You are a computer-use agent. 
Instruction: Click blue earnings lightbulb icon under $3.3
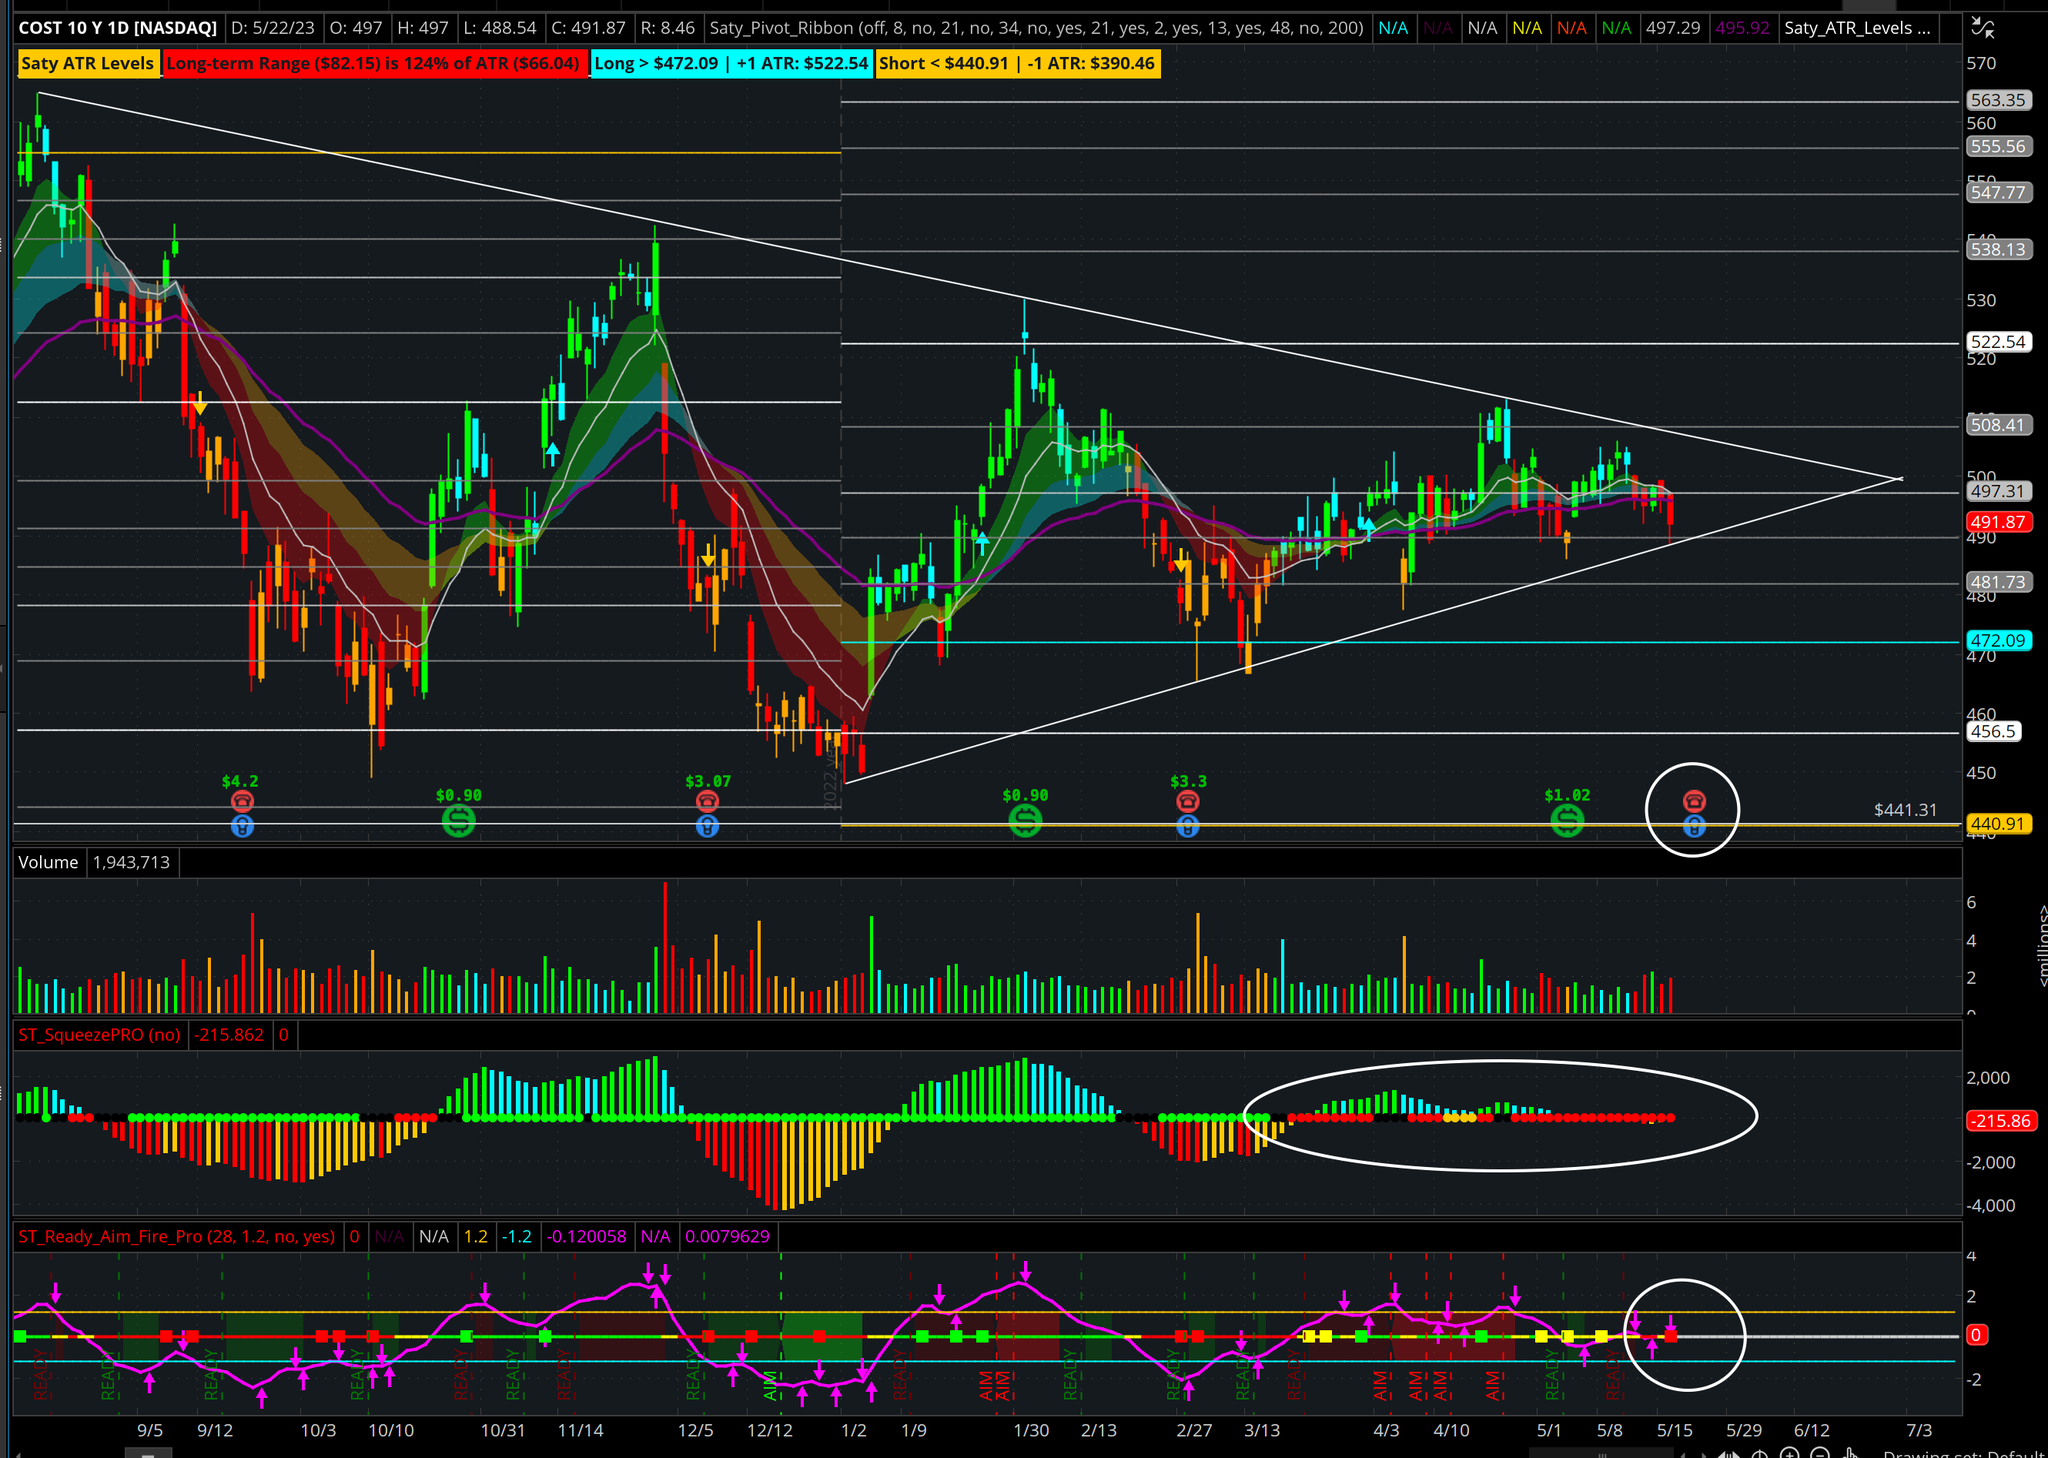point(1187,826)
